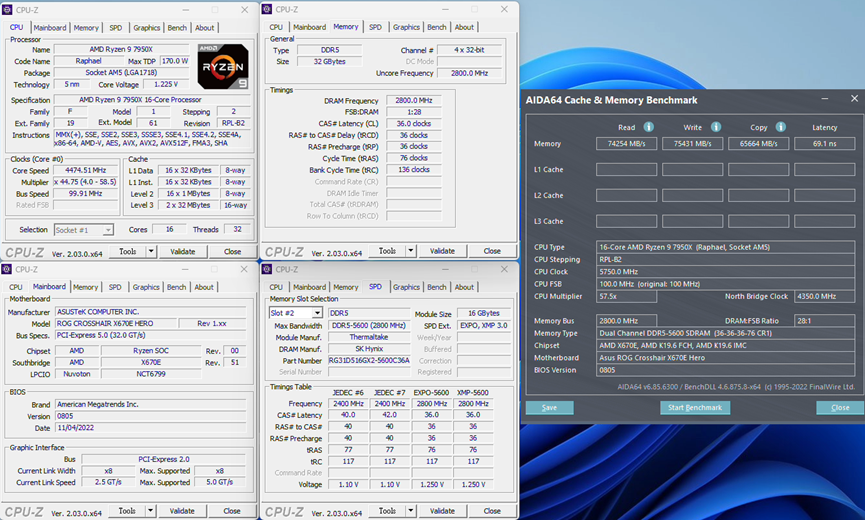
Task: Open the Socket #1 selection dropdown
Action: pyautogui.click(x=108, y=229)
